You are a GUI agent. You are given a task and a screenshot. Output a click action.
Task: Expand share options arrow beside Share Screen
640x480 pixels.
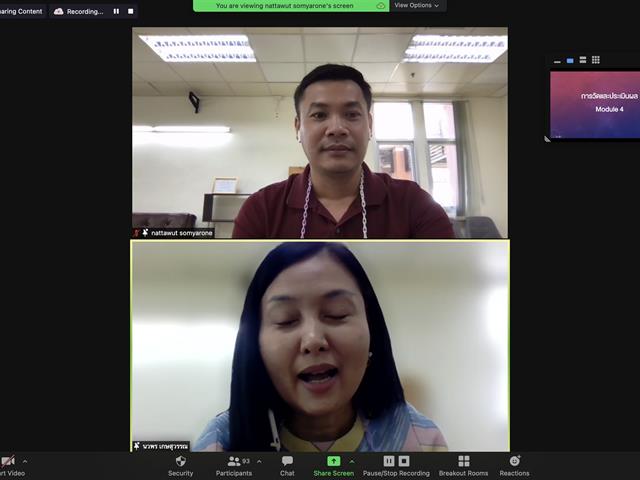(x=352, y=461)
